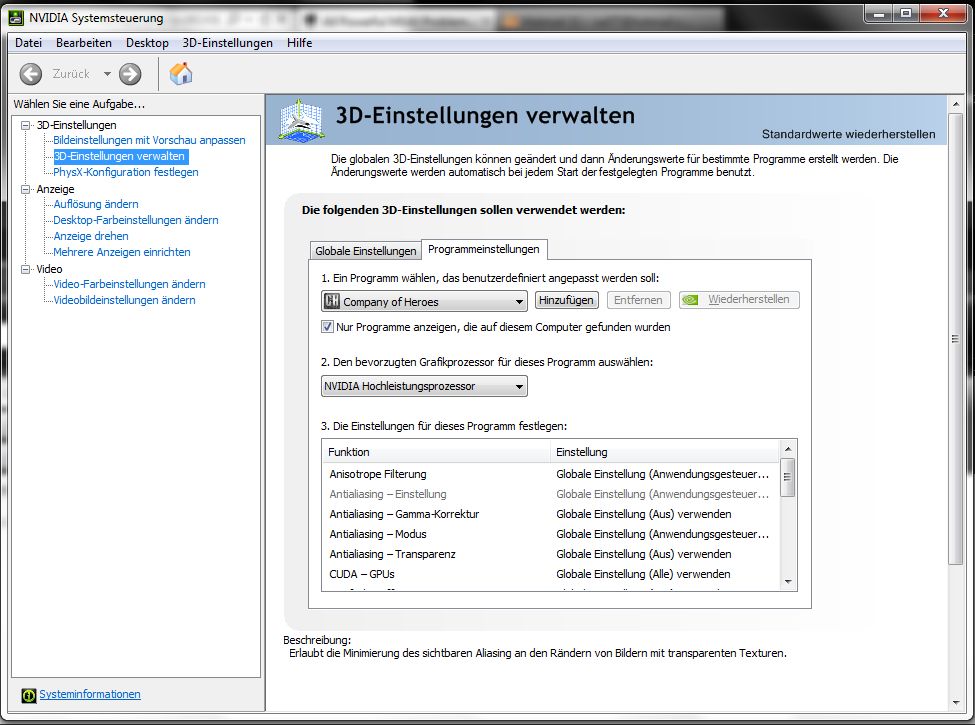Collapse the Video tree node
This screenshot has width=975, height=725.
point(25,269)
